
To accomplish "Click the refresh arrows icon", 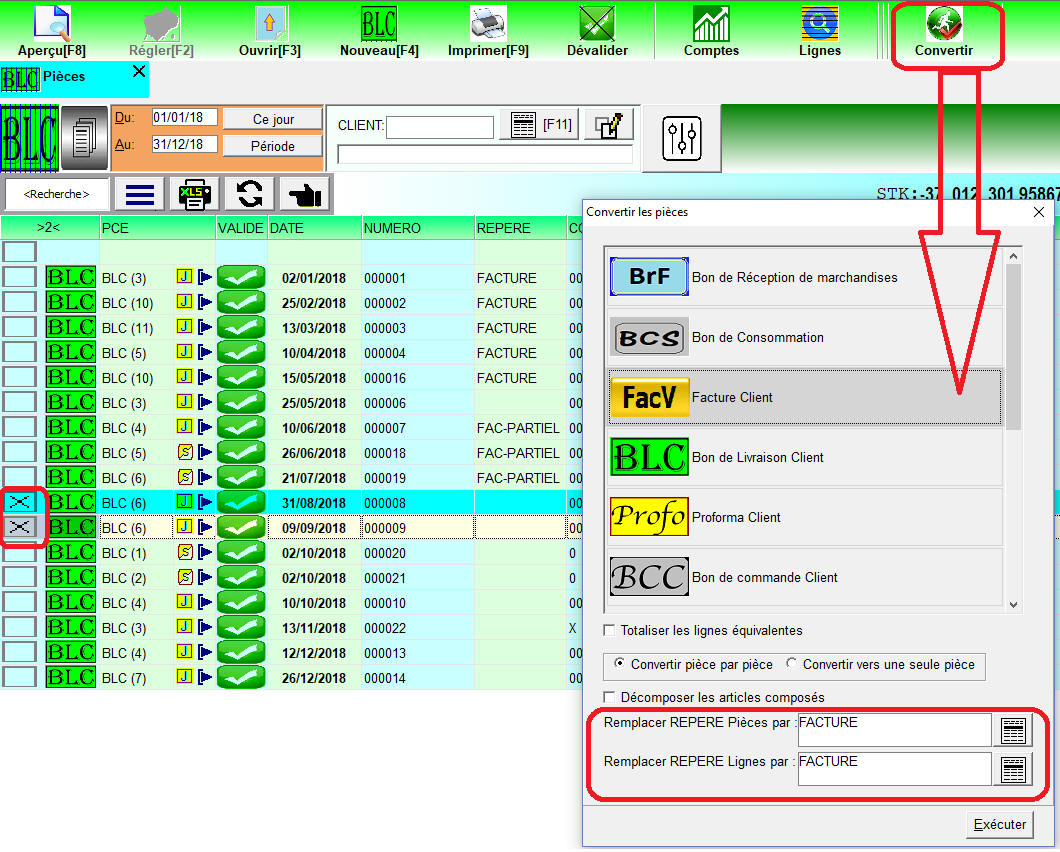I will point(249,194).
